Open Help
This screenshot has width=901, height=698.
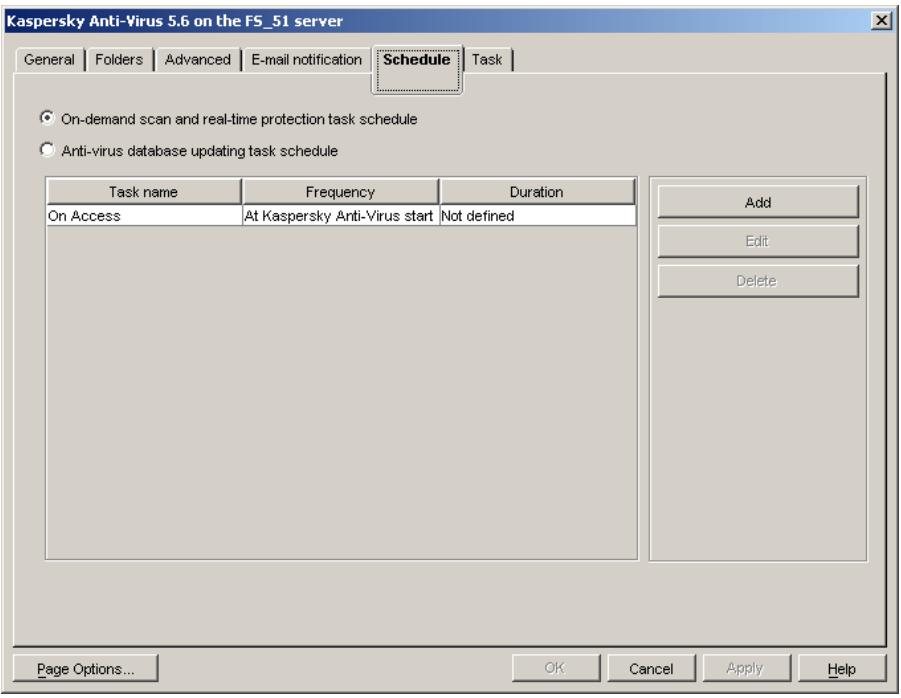point(842,669)
